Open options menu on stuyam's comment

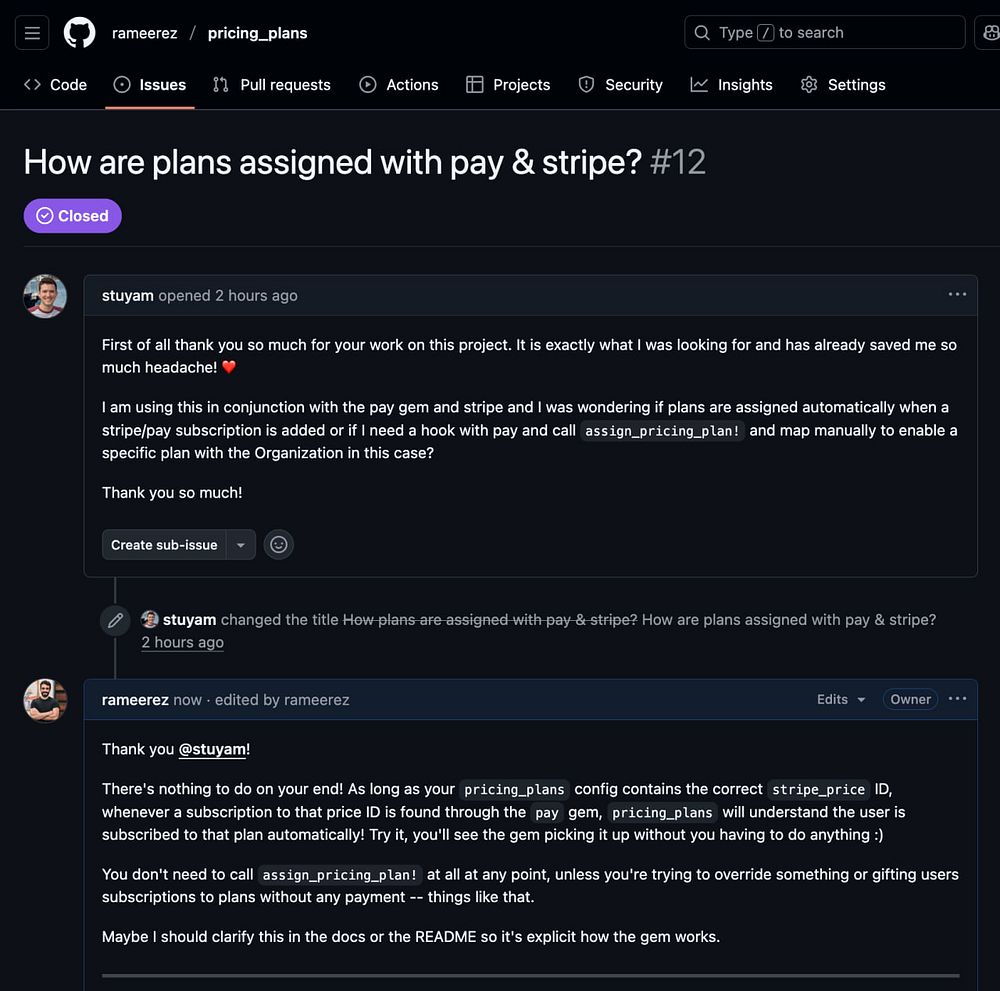click(957, 295)
